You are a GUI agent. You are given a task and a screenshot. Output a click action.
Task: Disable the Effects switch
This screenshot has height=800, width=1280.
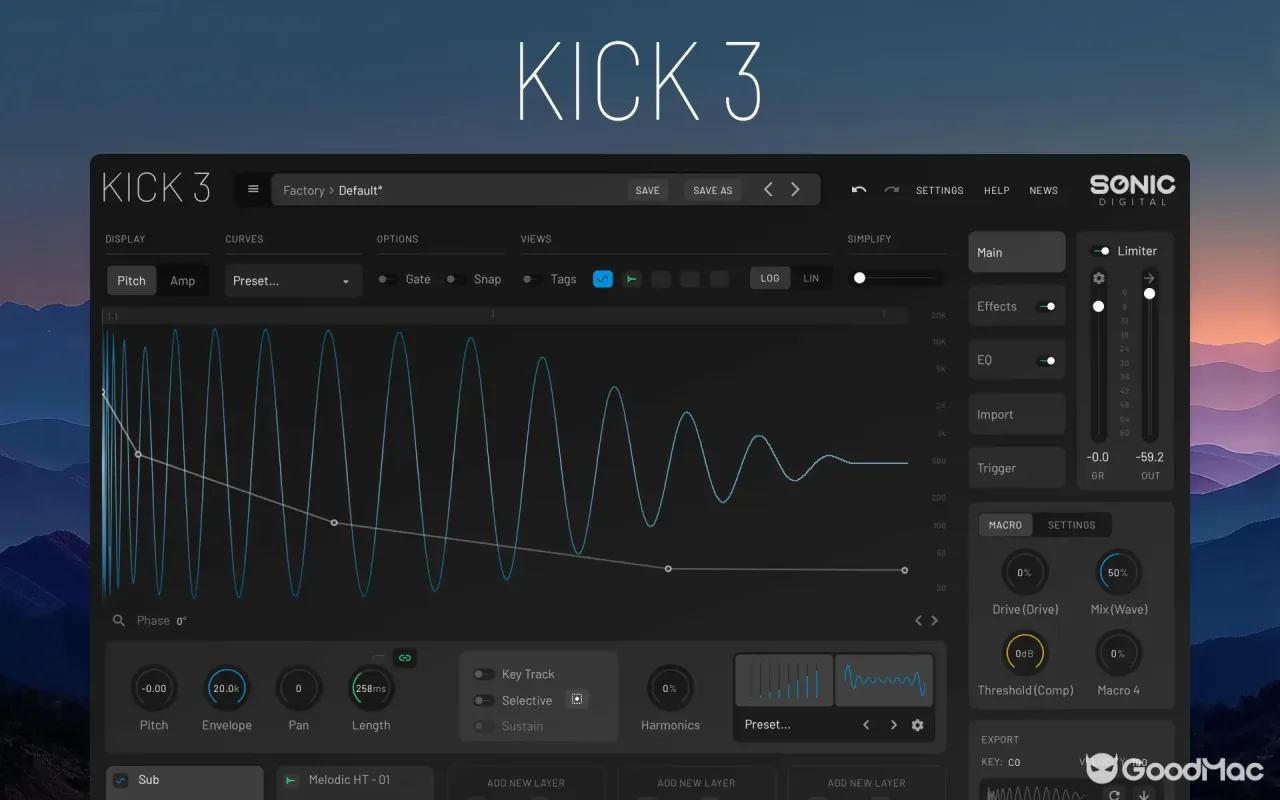pyautogui.click(x=1046, y=307)
